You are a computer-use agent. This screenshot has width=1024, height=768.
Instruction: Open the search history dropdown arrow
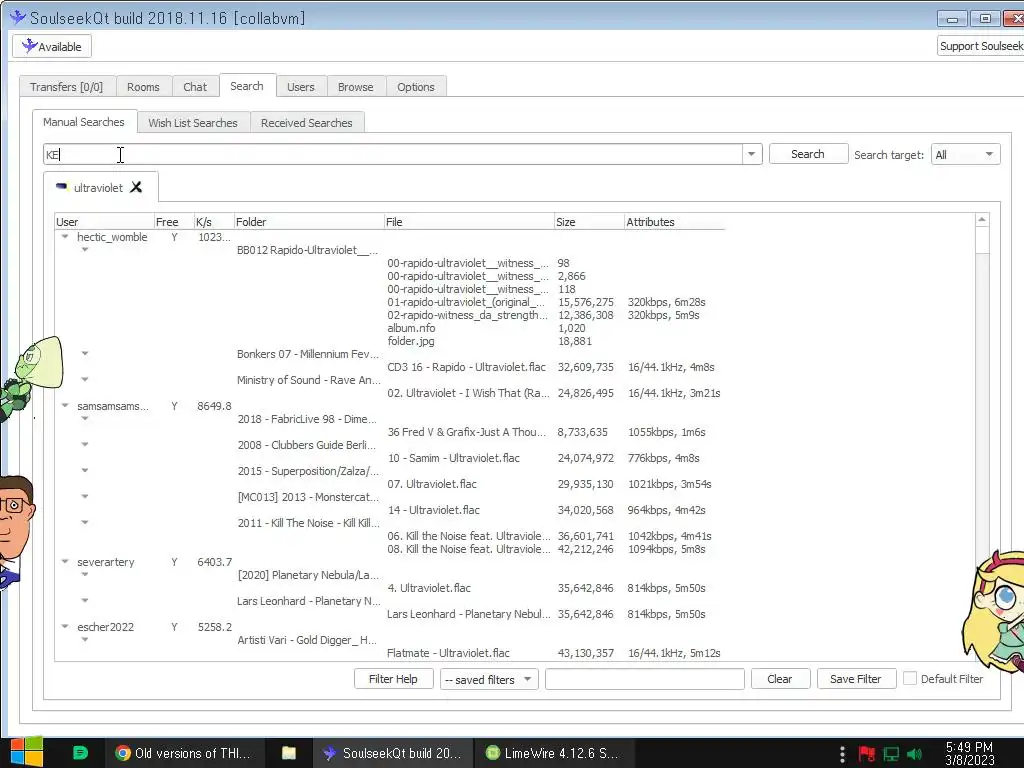[752, 154]
